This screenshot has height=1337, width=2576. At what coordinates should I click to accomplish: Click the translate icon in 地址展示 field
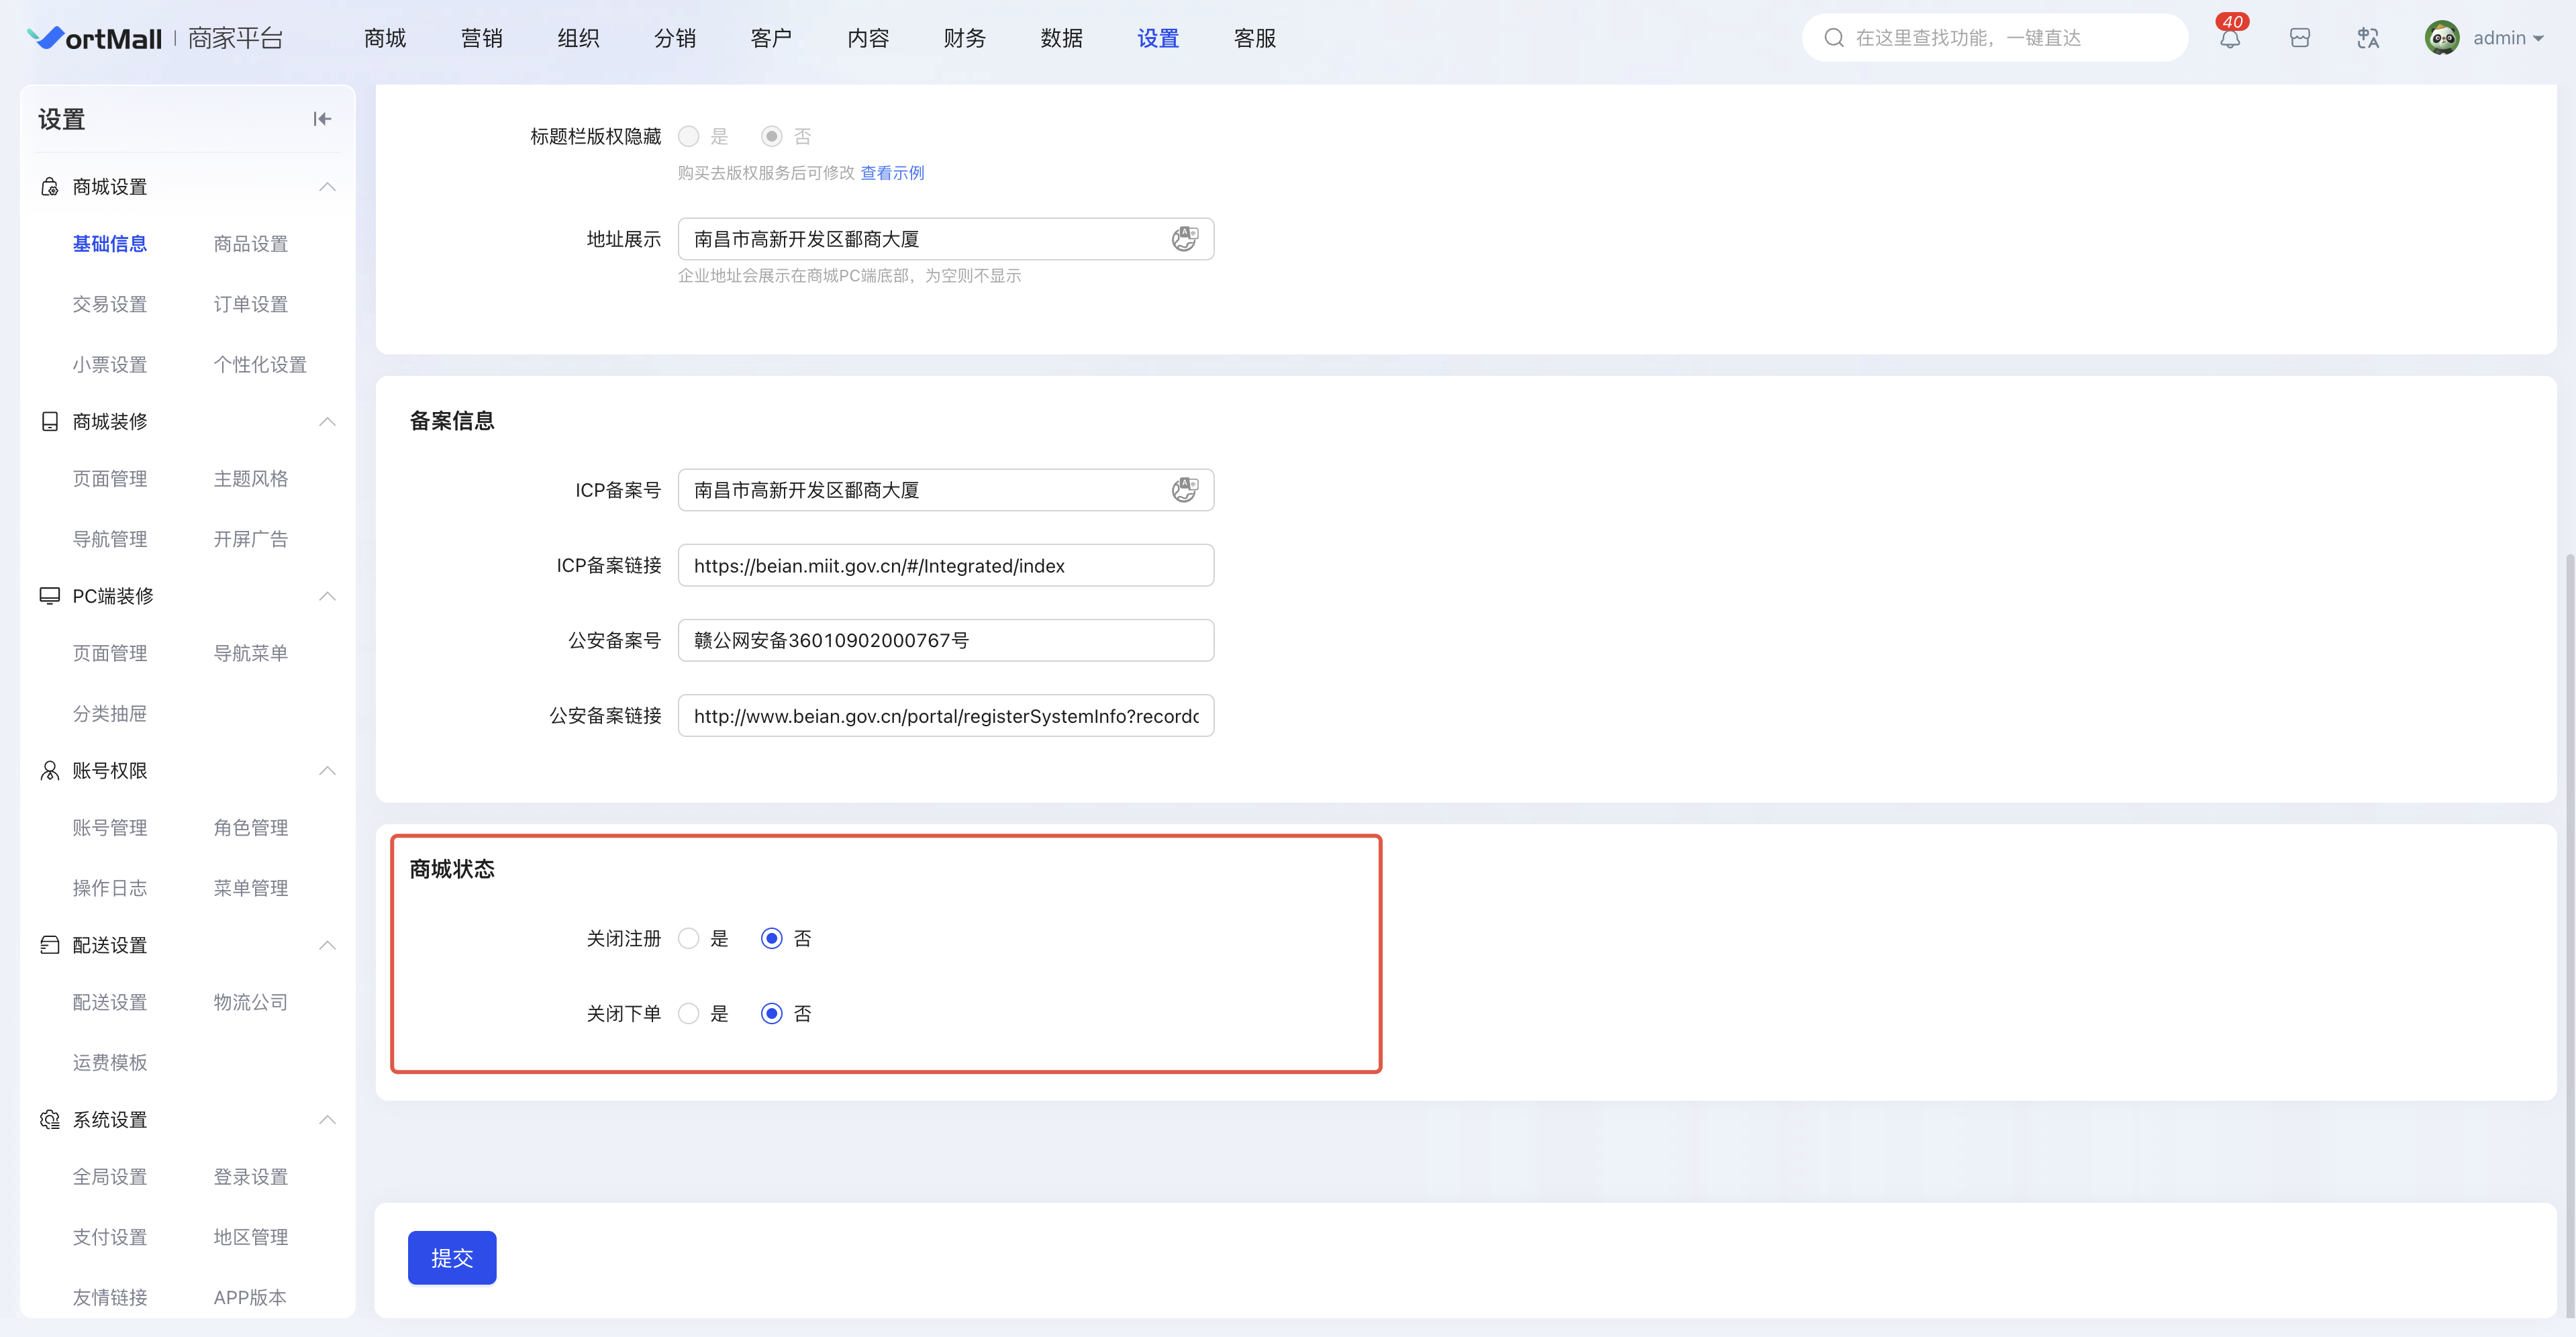click(x=1184, y=239)
